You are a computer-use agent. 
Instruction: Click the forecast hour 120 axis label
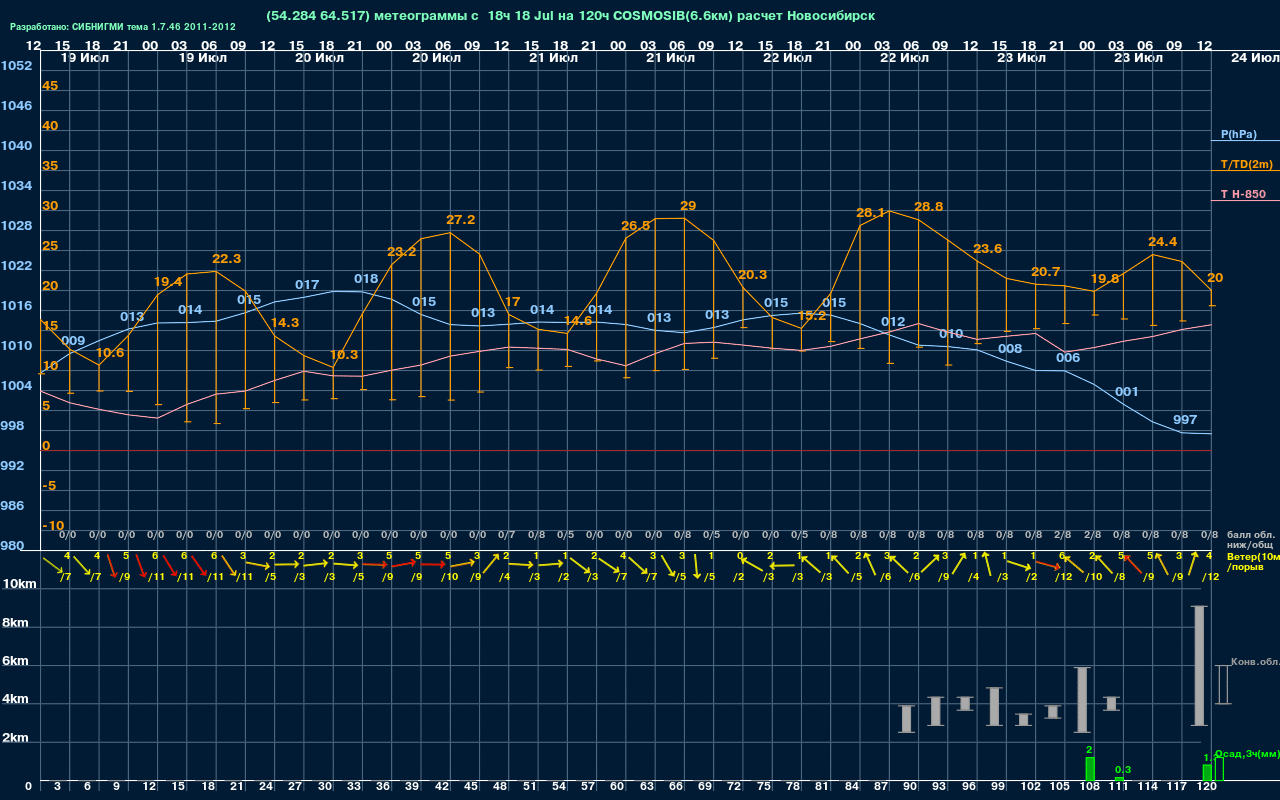[1207, 787]
